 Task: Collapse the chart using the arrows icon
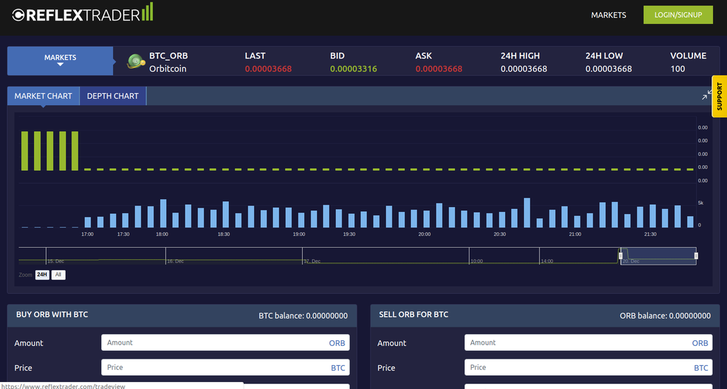pyautogui.click(x=706, y=95)
